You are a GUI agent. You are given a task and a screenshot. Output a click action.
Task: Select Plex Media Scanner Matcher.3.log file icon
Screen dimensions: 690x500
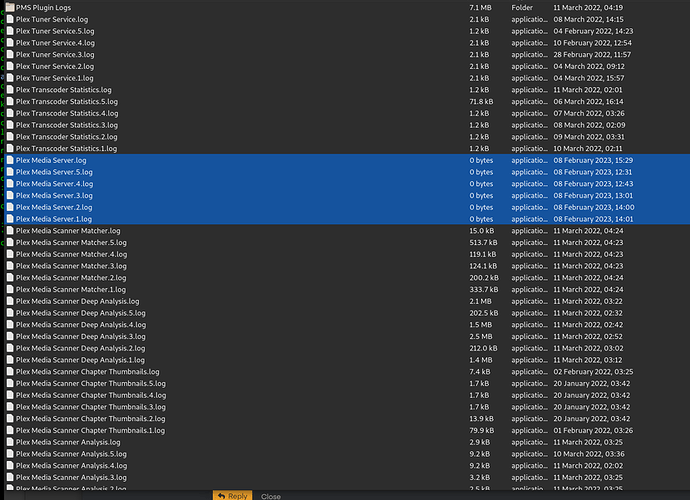[x=10, y=266]
